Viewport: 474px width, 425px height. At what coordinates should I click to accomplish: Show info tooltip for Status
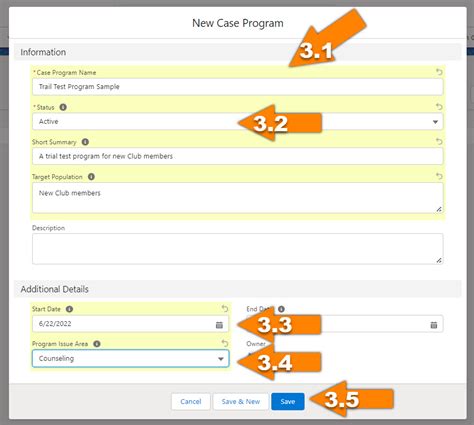pos(63,107)
